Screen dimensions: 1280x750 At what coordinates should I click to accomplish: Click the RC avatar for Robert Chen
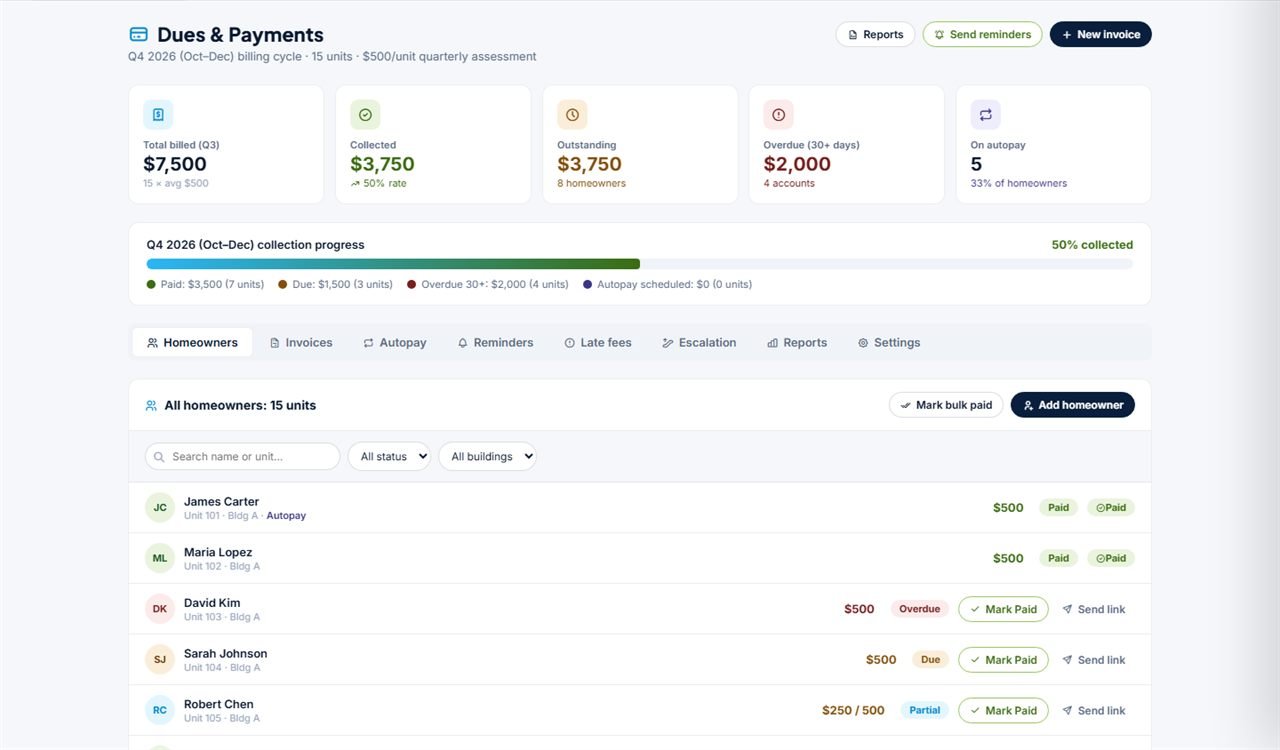click(x=160, y=710)
